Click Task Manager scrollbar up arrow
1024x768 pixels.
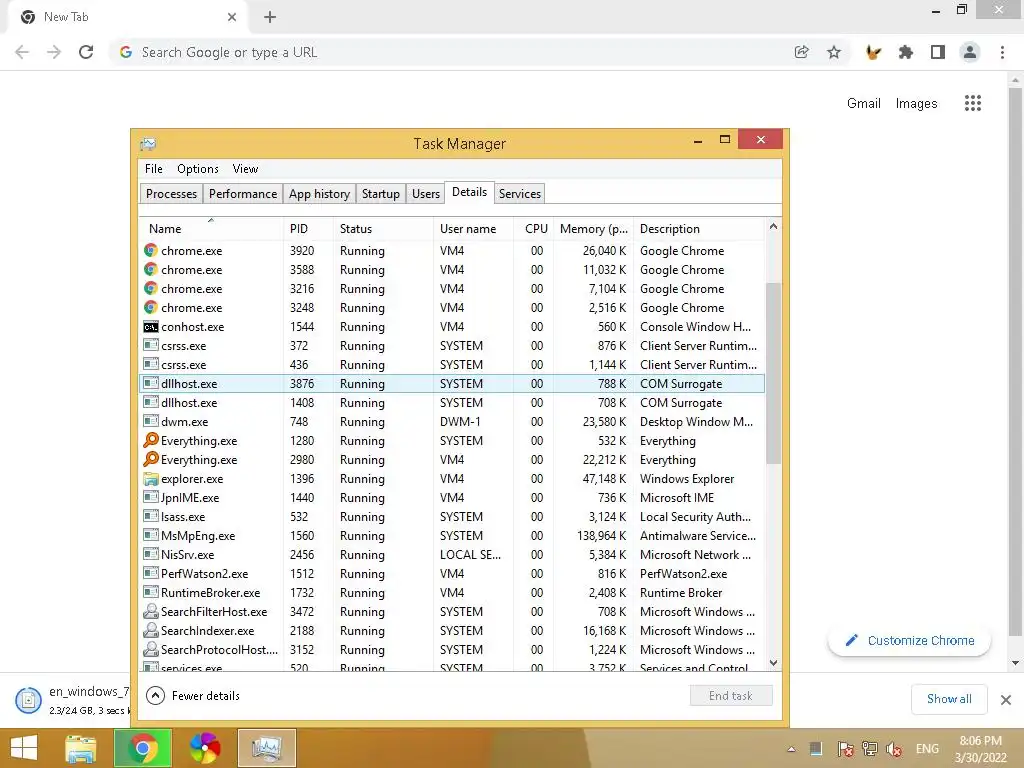(x=773, y=227)
